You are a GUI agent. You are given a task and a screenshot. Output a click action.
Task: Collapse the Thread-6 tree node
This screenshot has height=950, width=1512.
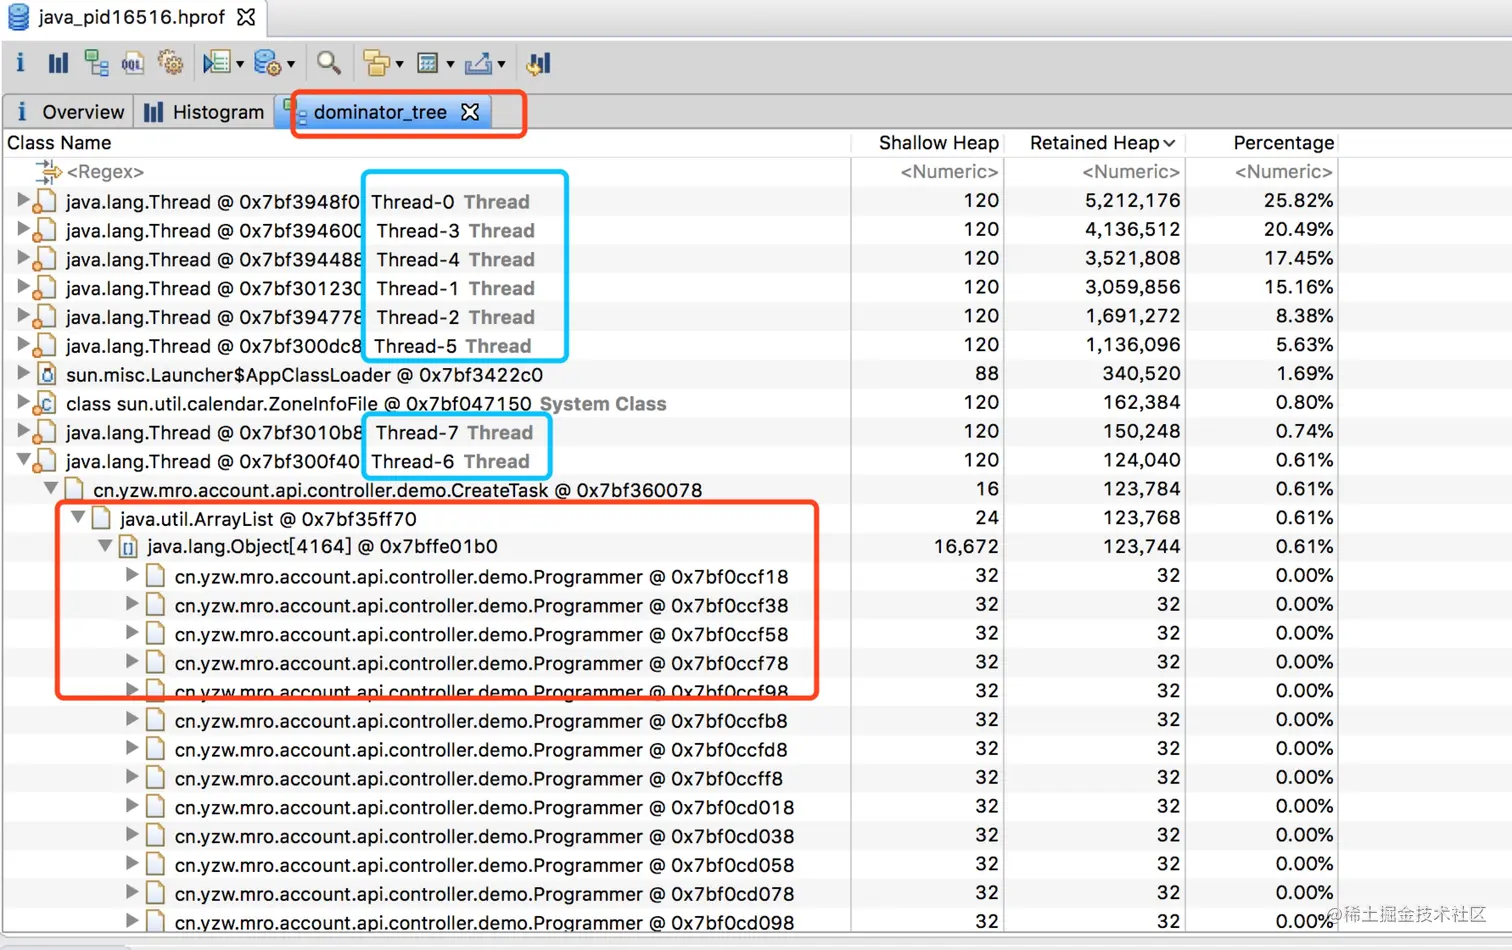tap(23, 460)
